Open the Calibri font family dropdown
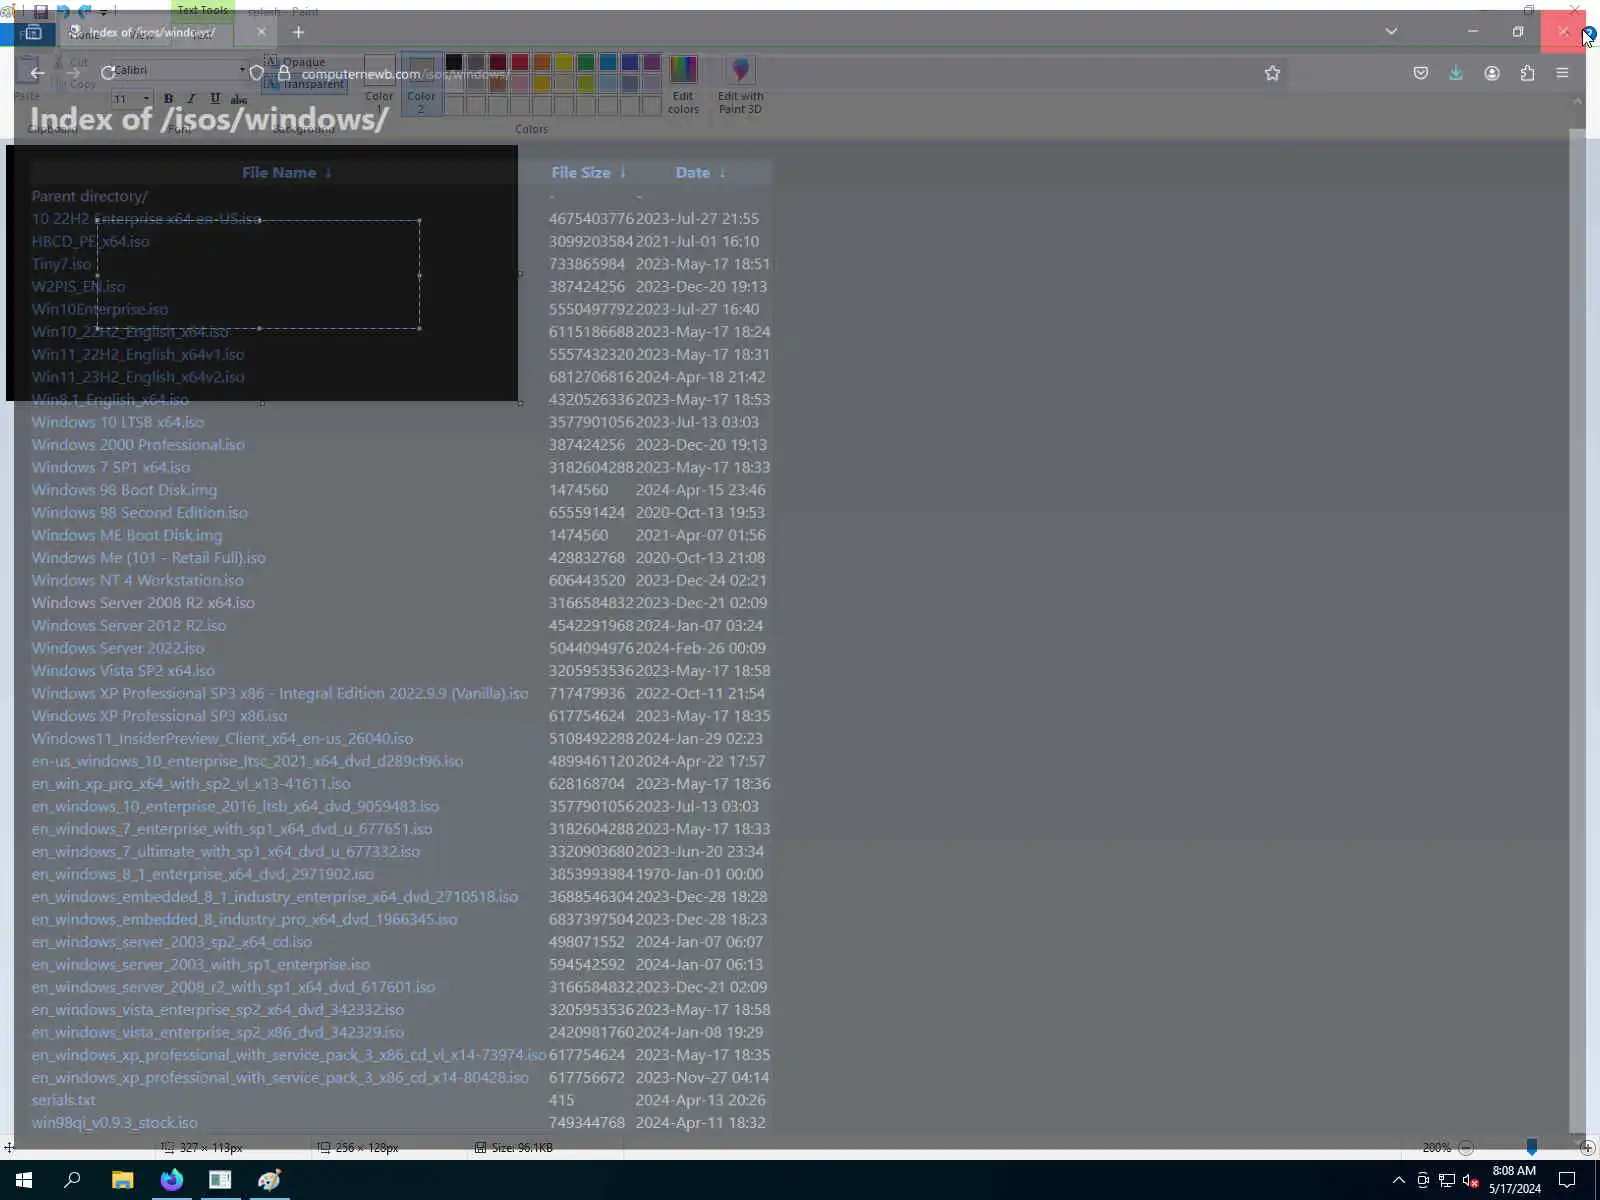Screen dimensions: 1600x1200 tap(242, 70)
